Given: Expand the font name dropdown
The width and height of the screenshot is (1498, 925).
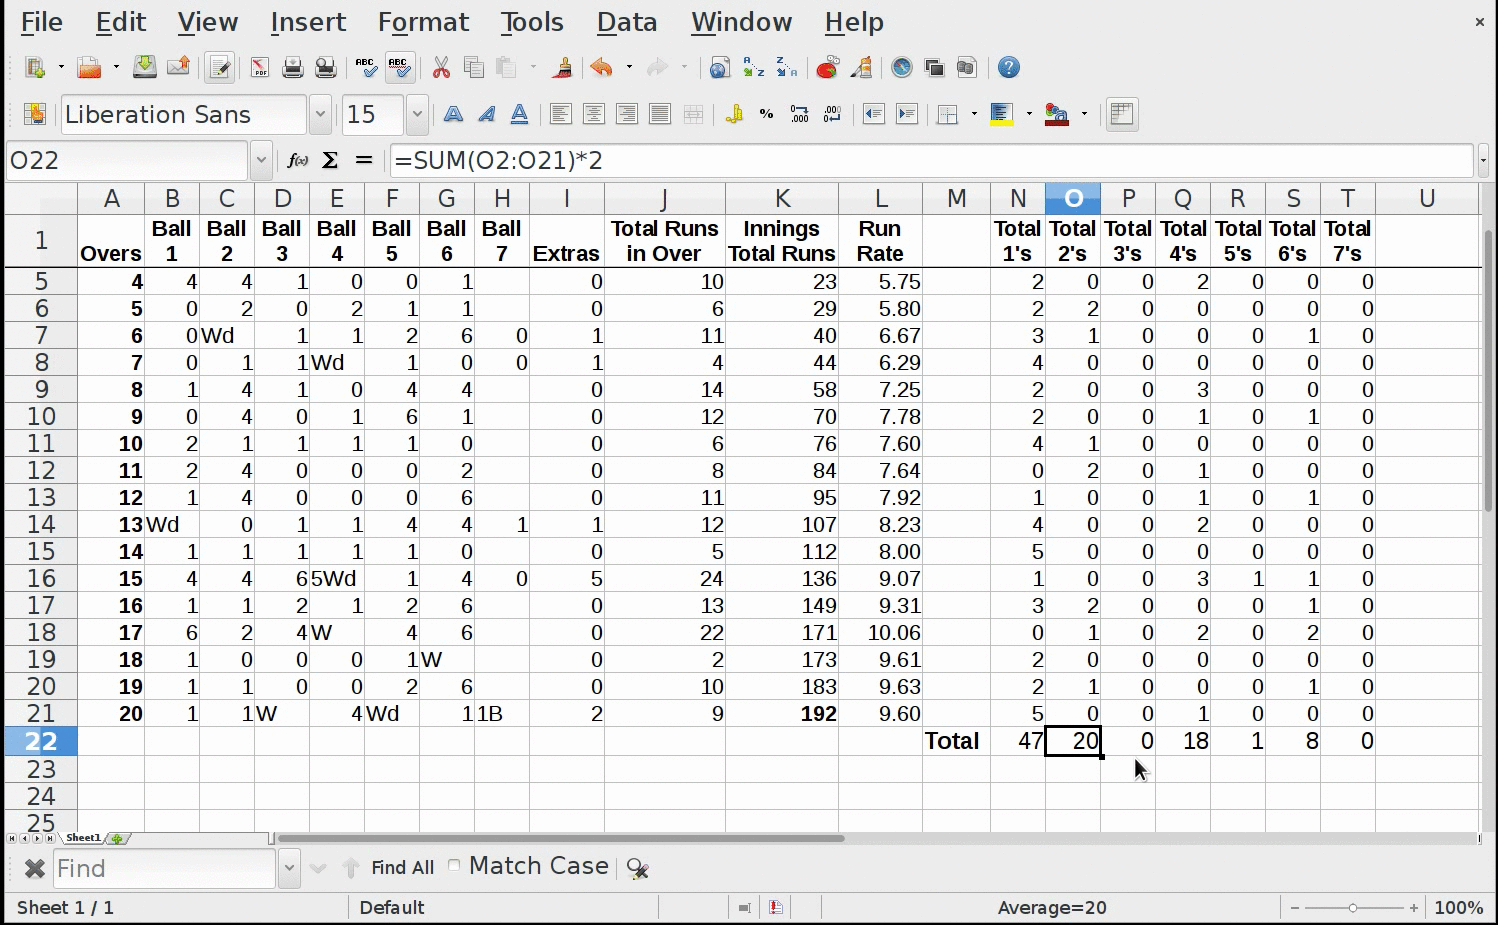Looking at the screenshot, I should tap(320, 114).
